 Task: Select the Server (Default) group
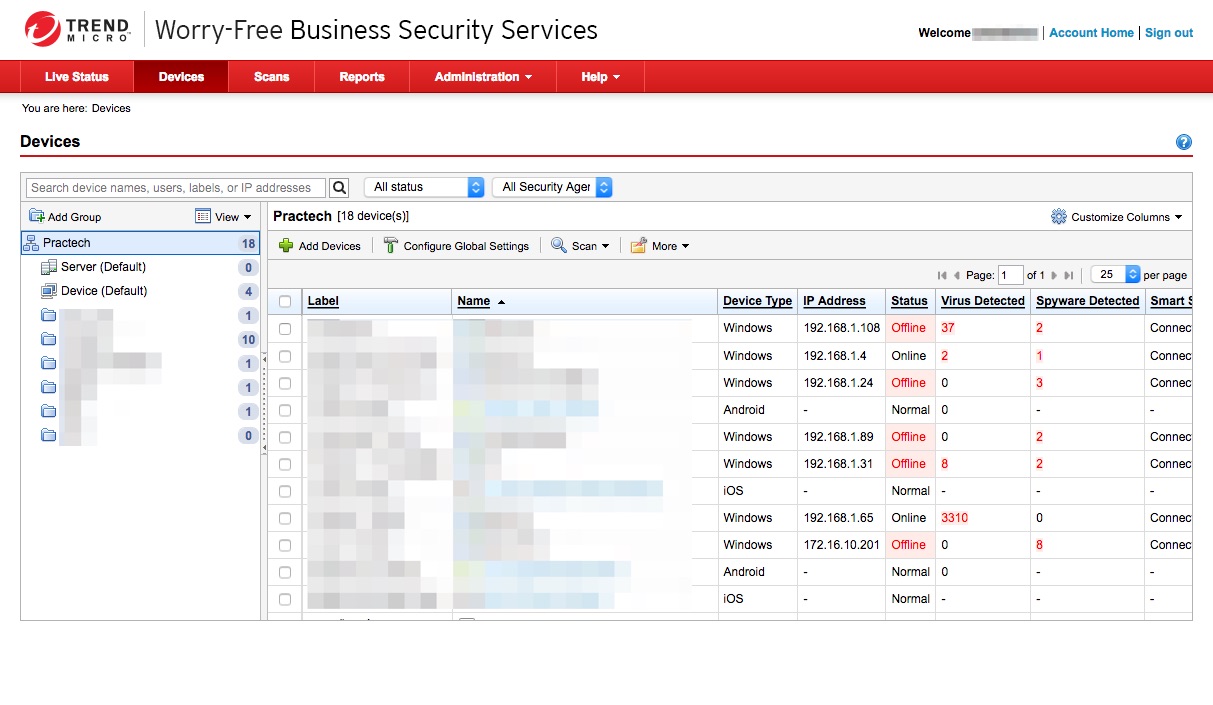tap(103, 267)
